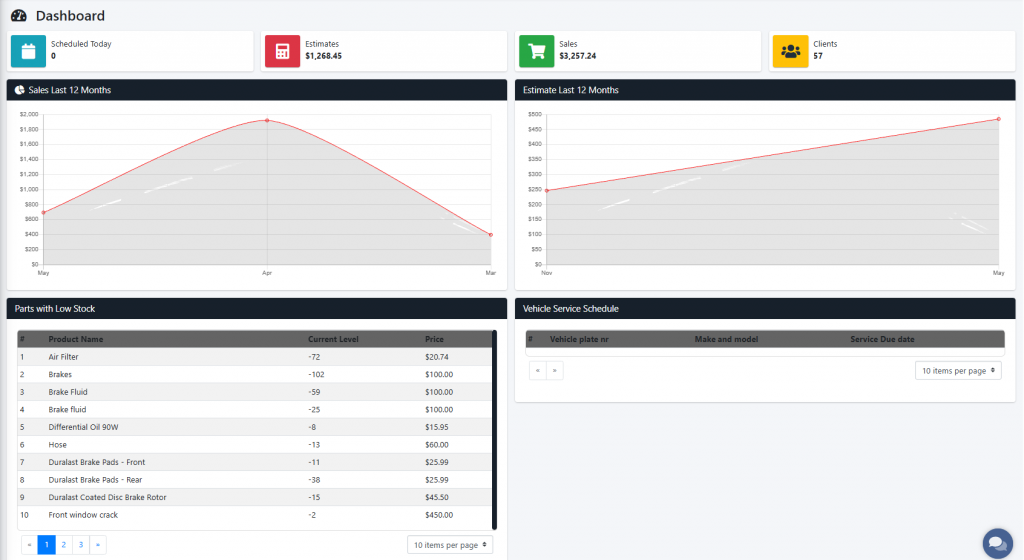Sort parts by Current Level column header
The height and width of the screenshot is (560, 1024).
(333, 339)
